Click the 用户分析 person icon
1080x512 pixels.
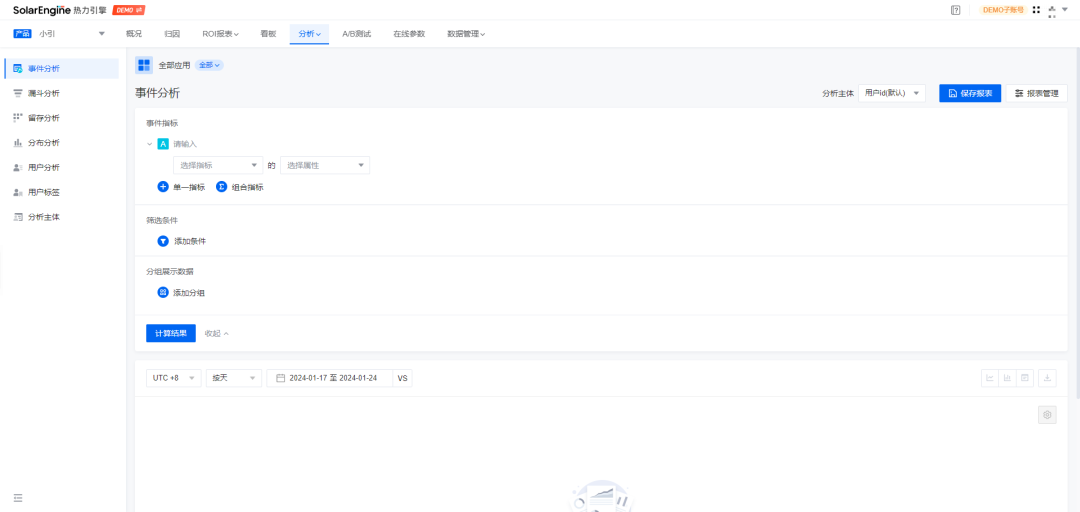(18, 167)
